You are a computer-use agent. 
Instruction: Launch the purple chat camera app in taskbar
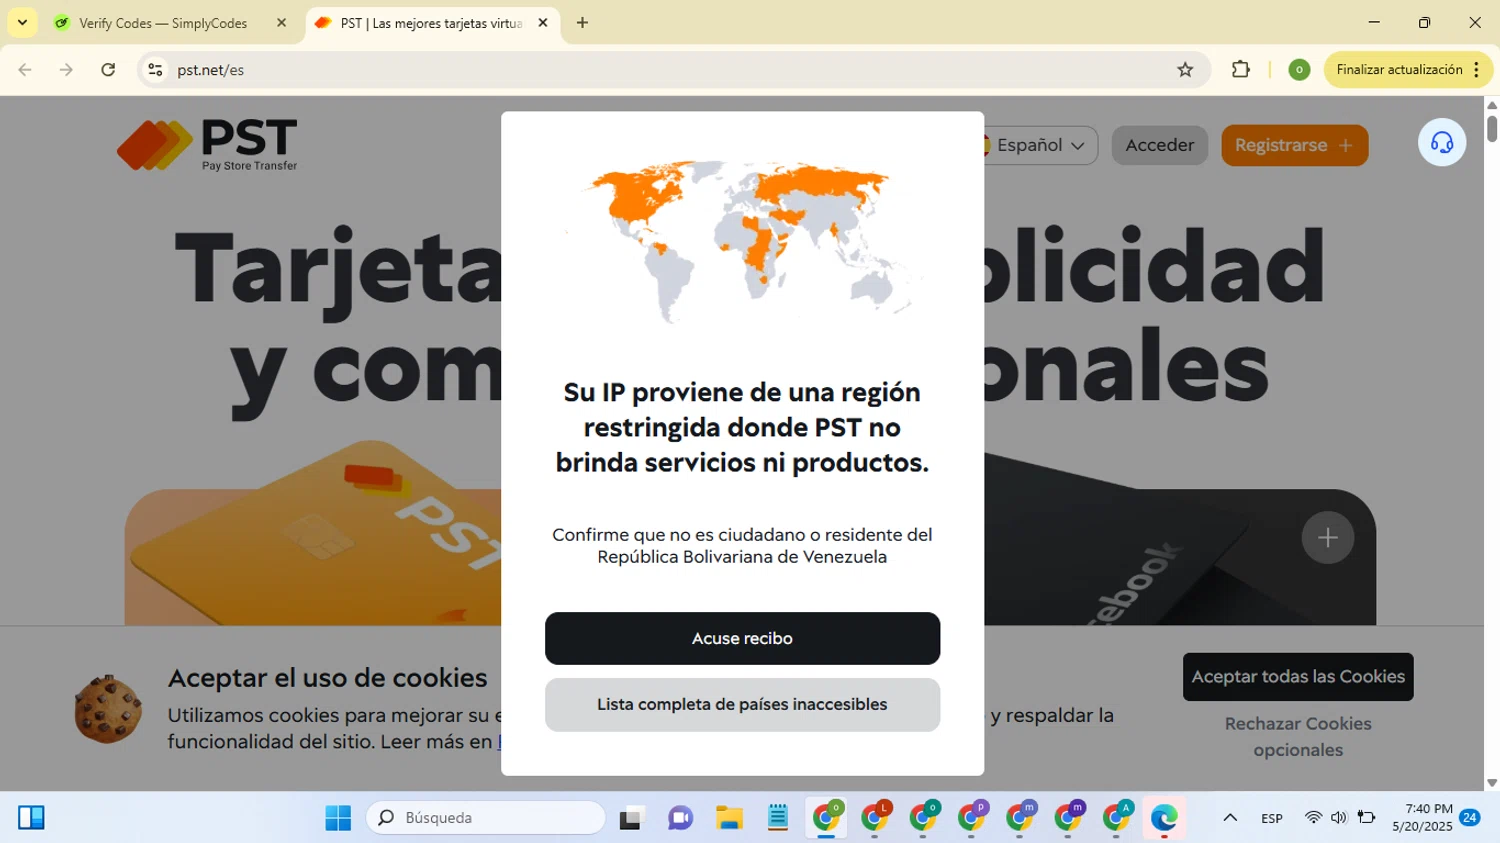[680, 818]
